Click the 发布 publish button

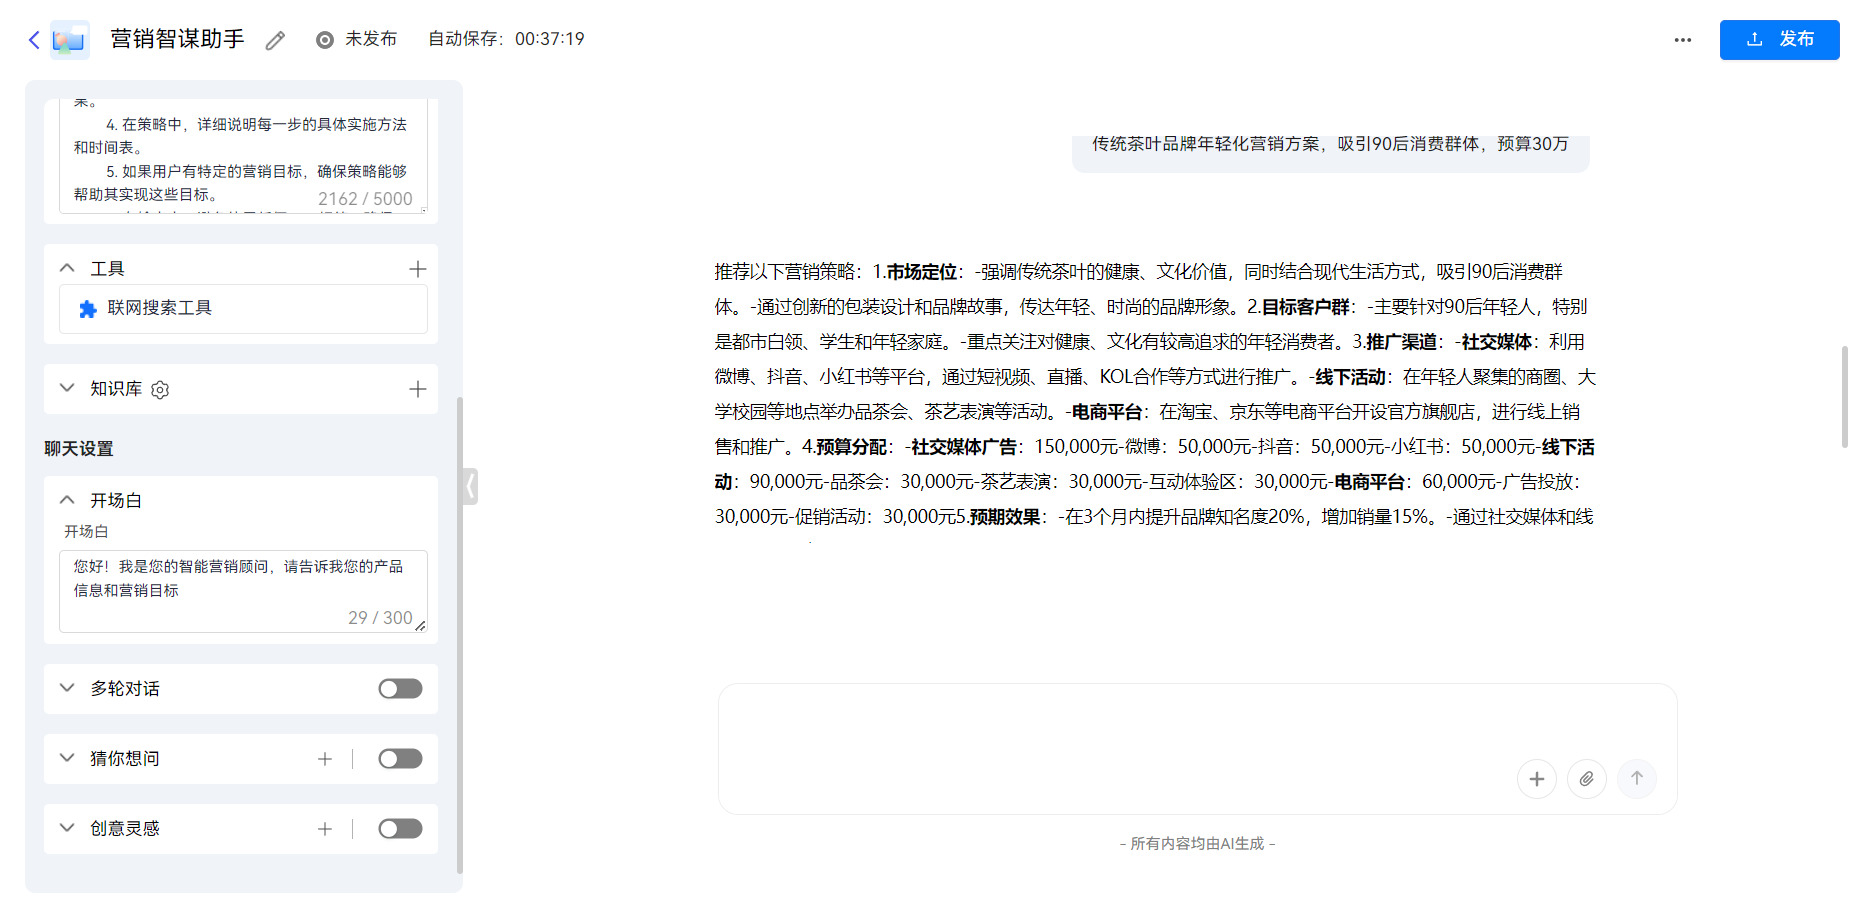pos(1779,39)
